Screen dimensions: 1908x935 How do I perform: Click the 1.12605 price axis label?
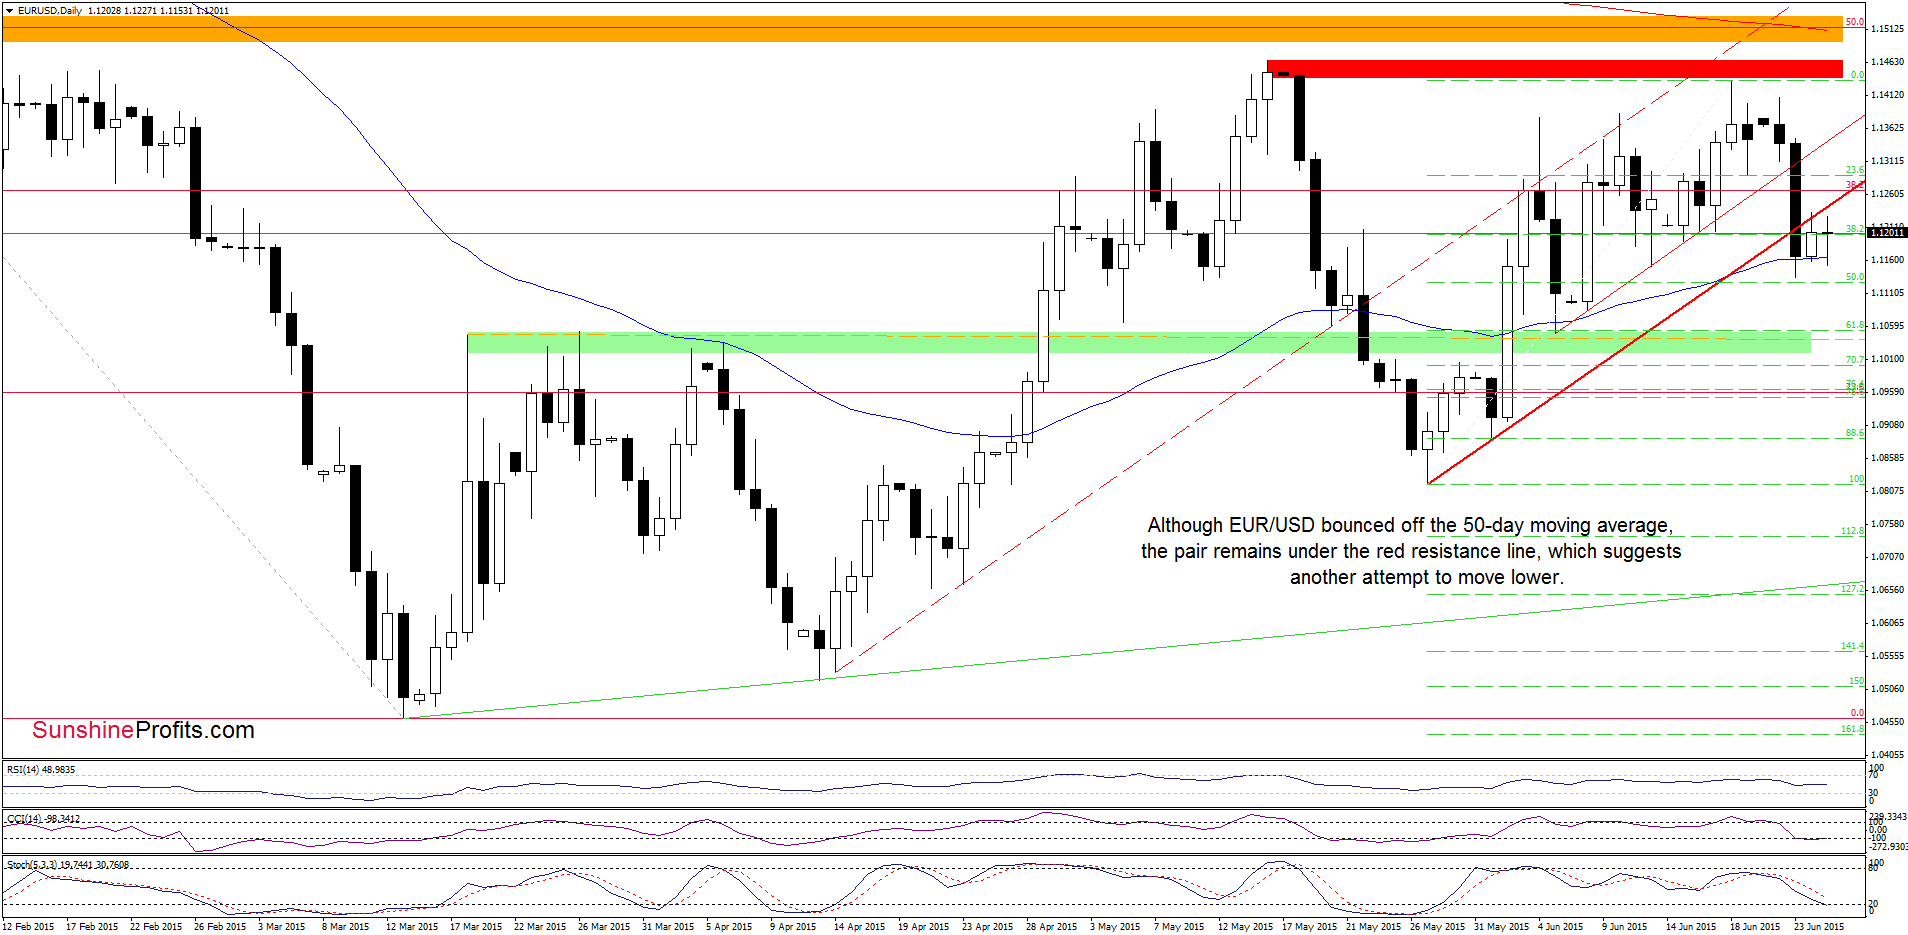click(x=1888, y=194)
